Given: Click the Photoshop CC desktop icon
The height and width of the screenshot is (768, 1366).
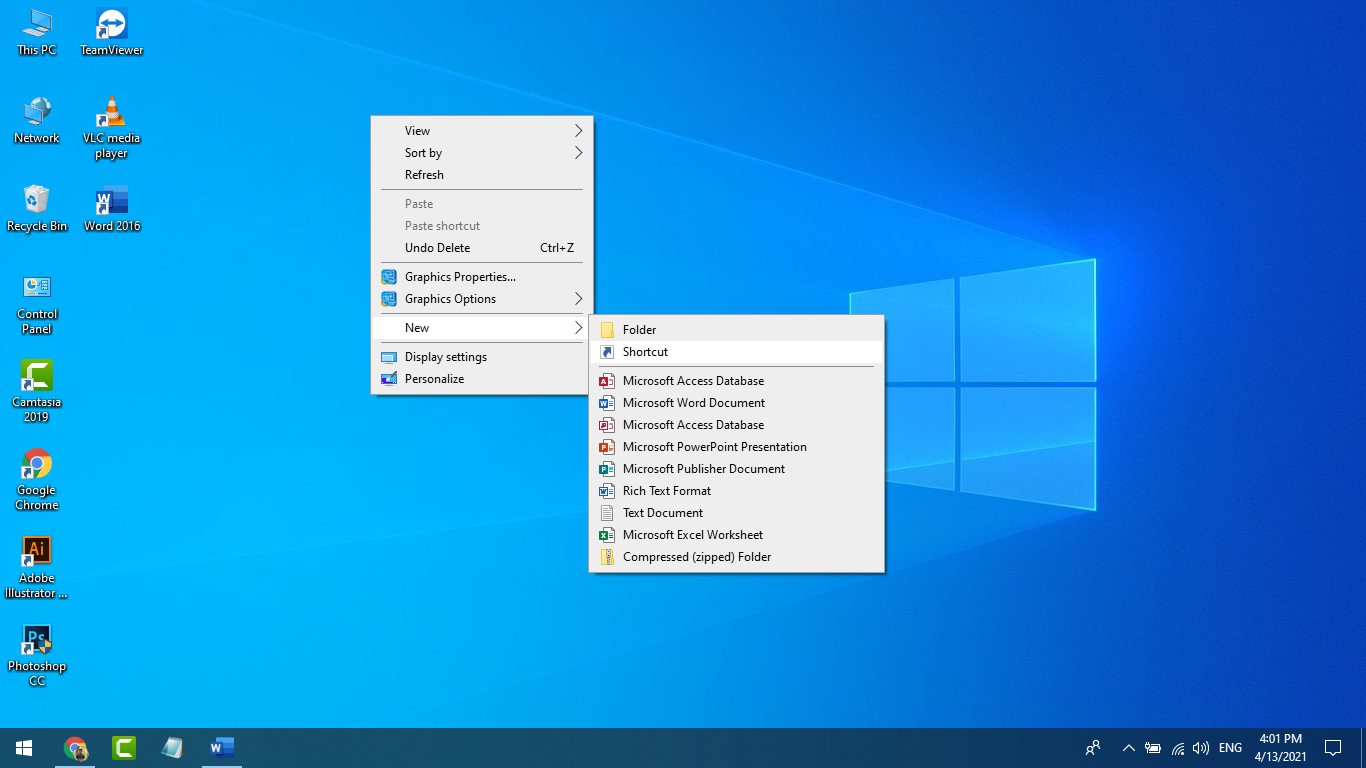Looking at the screenshot, I should click(37, 654).
